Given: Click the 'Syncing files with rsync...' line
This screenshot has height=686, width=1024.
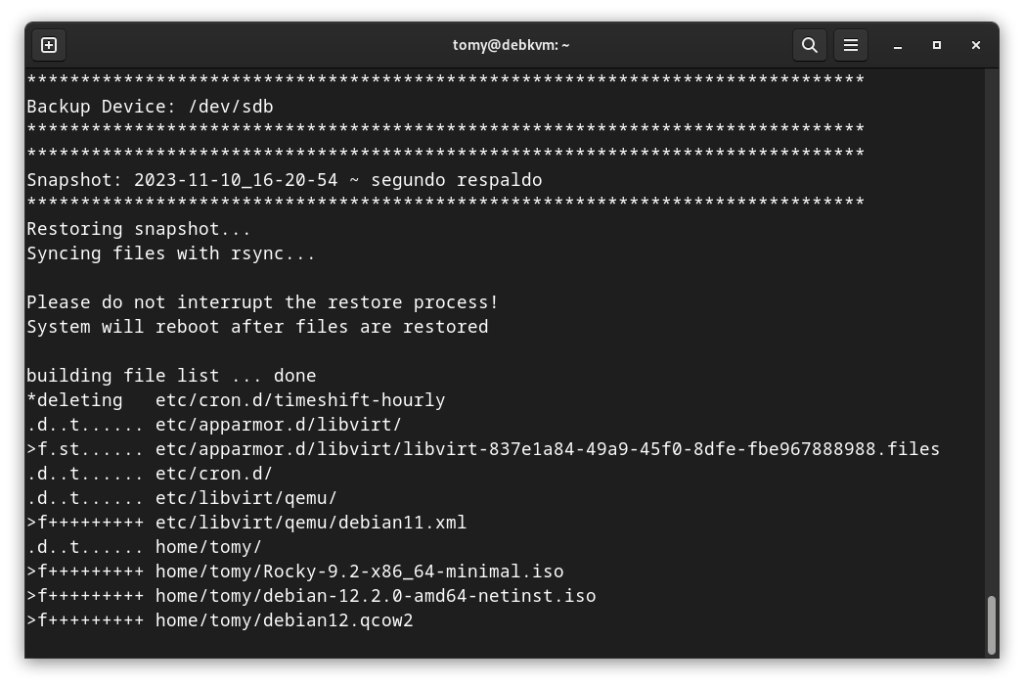Looking at the screenshot, I should (171, 253).
